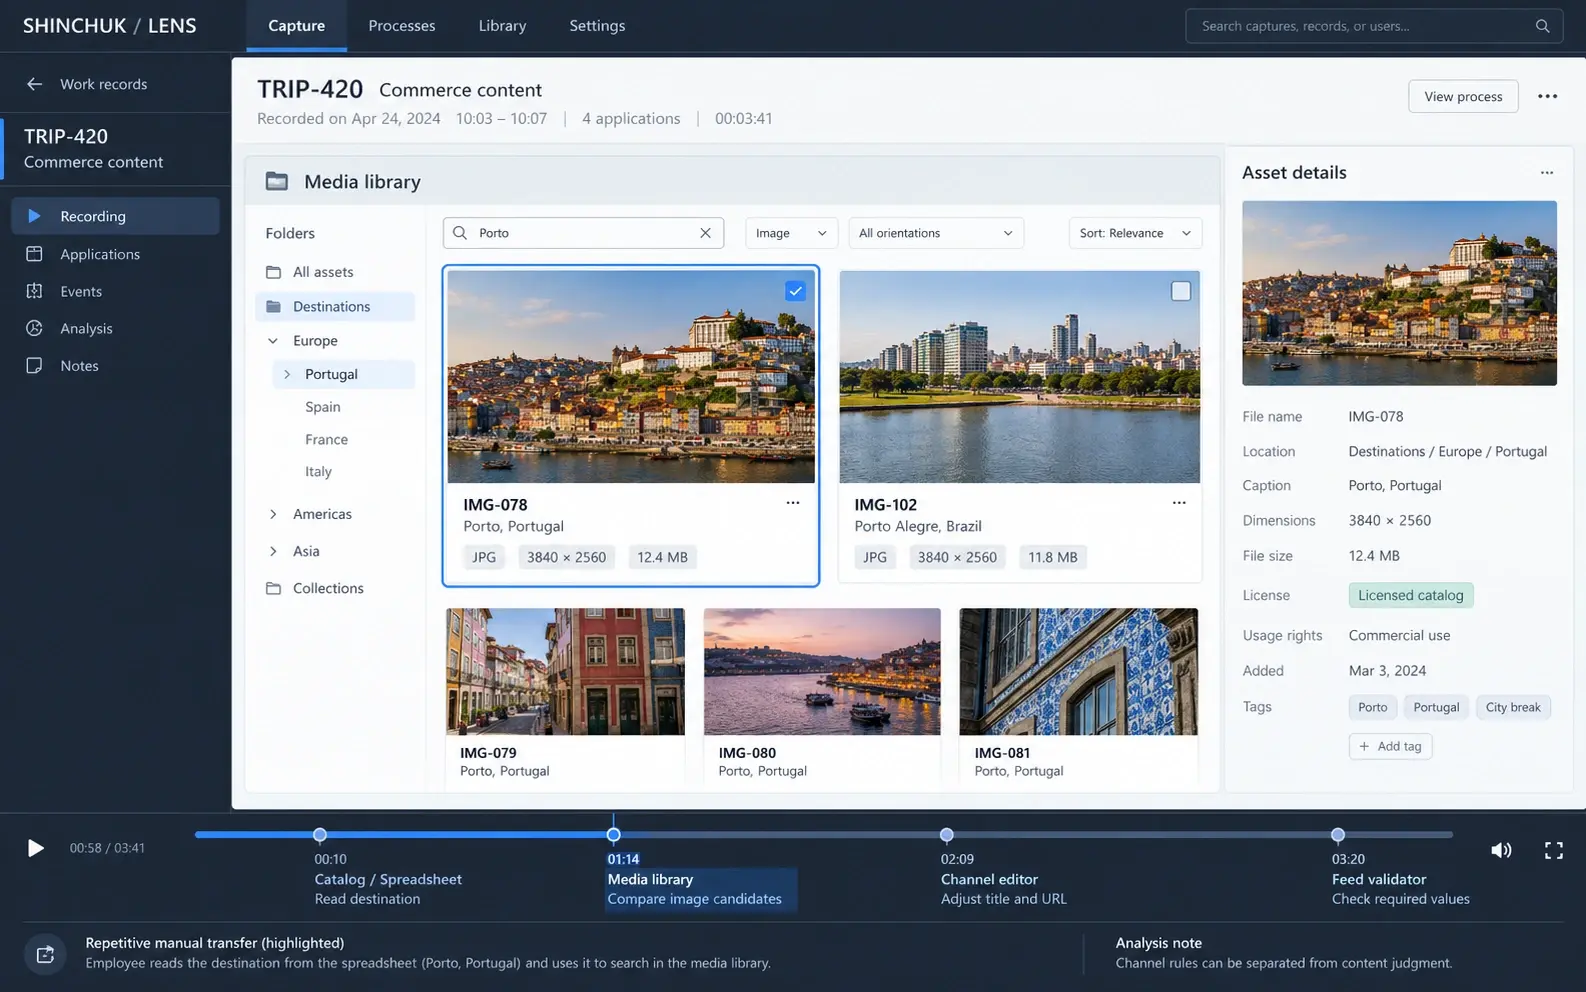Open the All orientations dropdown

936,233
